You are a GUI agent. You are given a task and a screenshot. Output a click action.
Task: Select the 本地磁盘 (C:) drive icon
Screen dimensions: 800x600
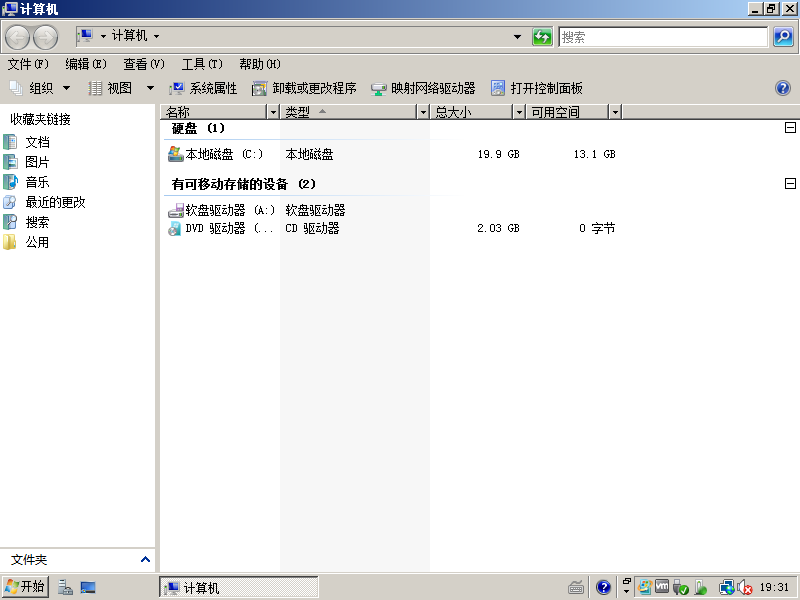pos(176,154)
